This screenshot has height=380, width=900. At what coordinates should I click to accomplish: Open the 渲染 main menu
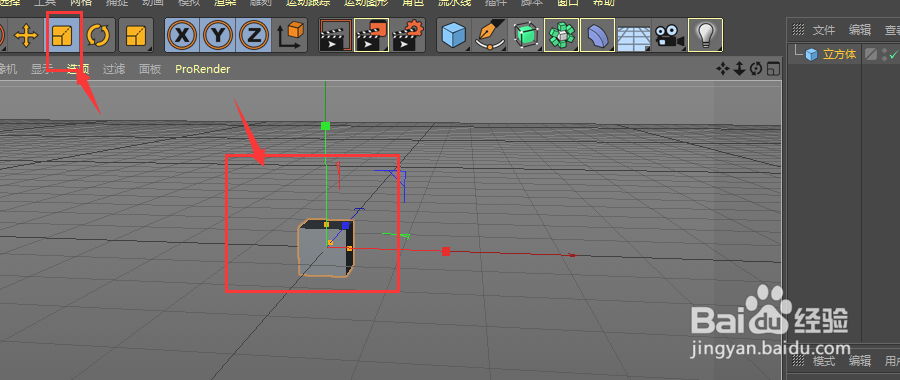coord(224,2)
